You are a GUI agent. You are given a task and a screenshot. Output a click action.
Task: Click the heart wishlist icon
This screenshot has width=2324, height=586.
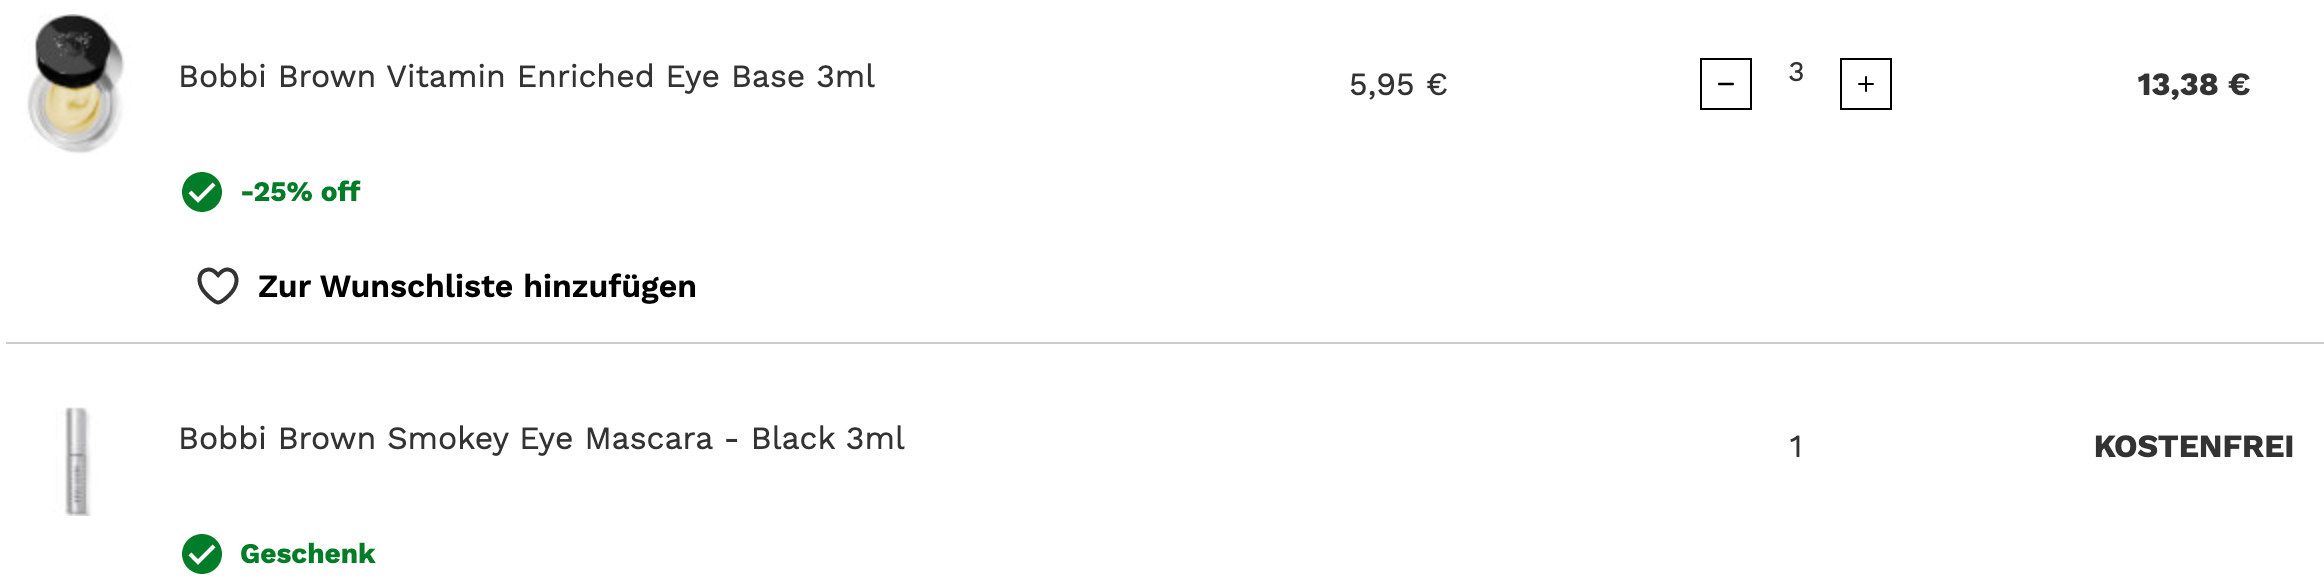pyautogui.click(x=217, y=286)
